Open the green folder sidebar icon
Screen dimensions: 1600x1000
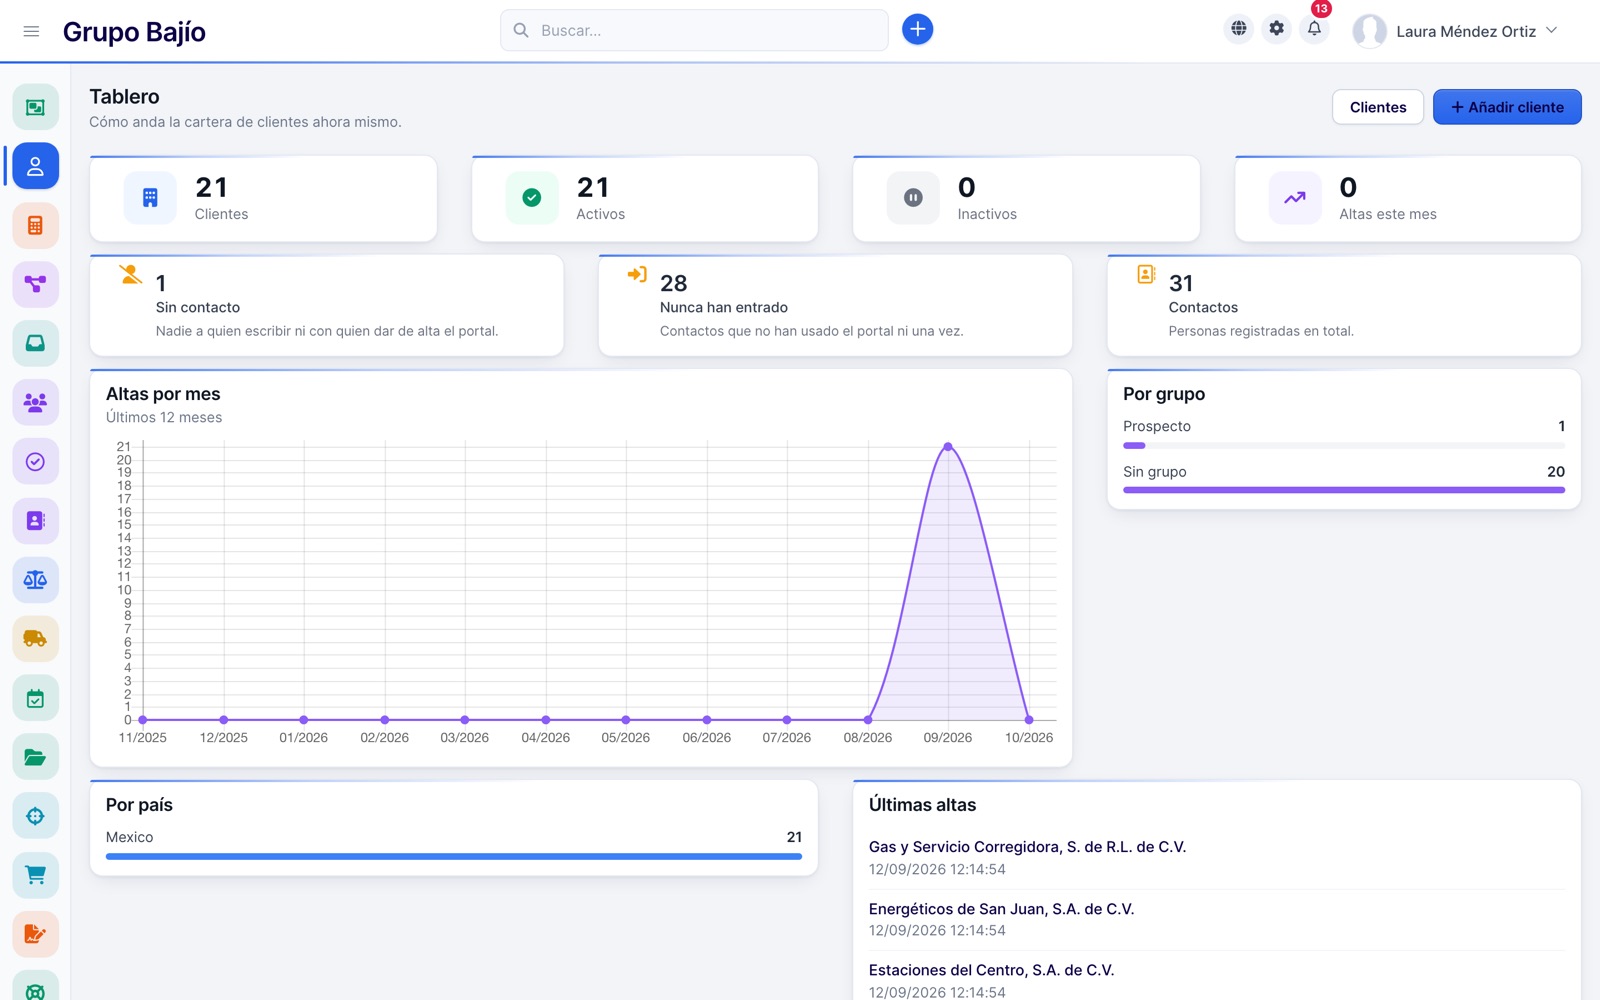click(x=35, y=757)
